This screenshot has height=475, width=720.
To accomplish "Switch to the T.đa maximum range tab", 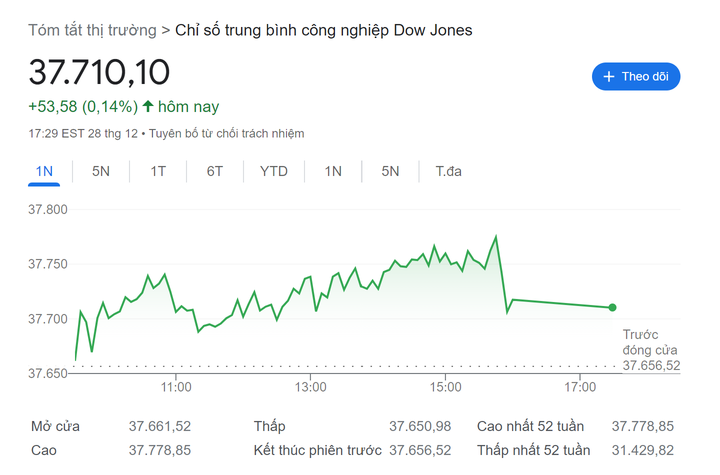I will click(448, 171).
